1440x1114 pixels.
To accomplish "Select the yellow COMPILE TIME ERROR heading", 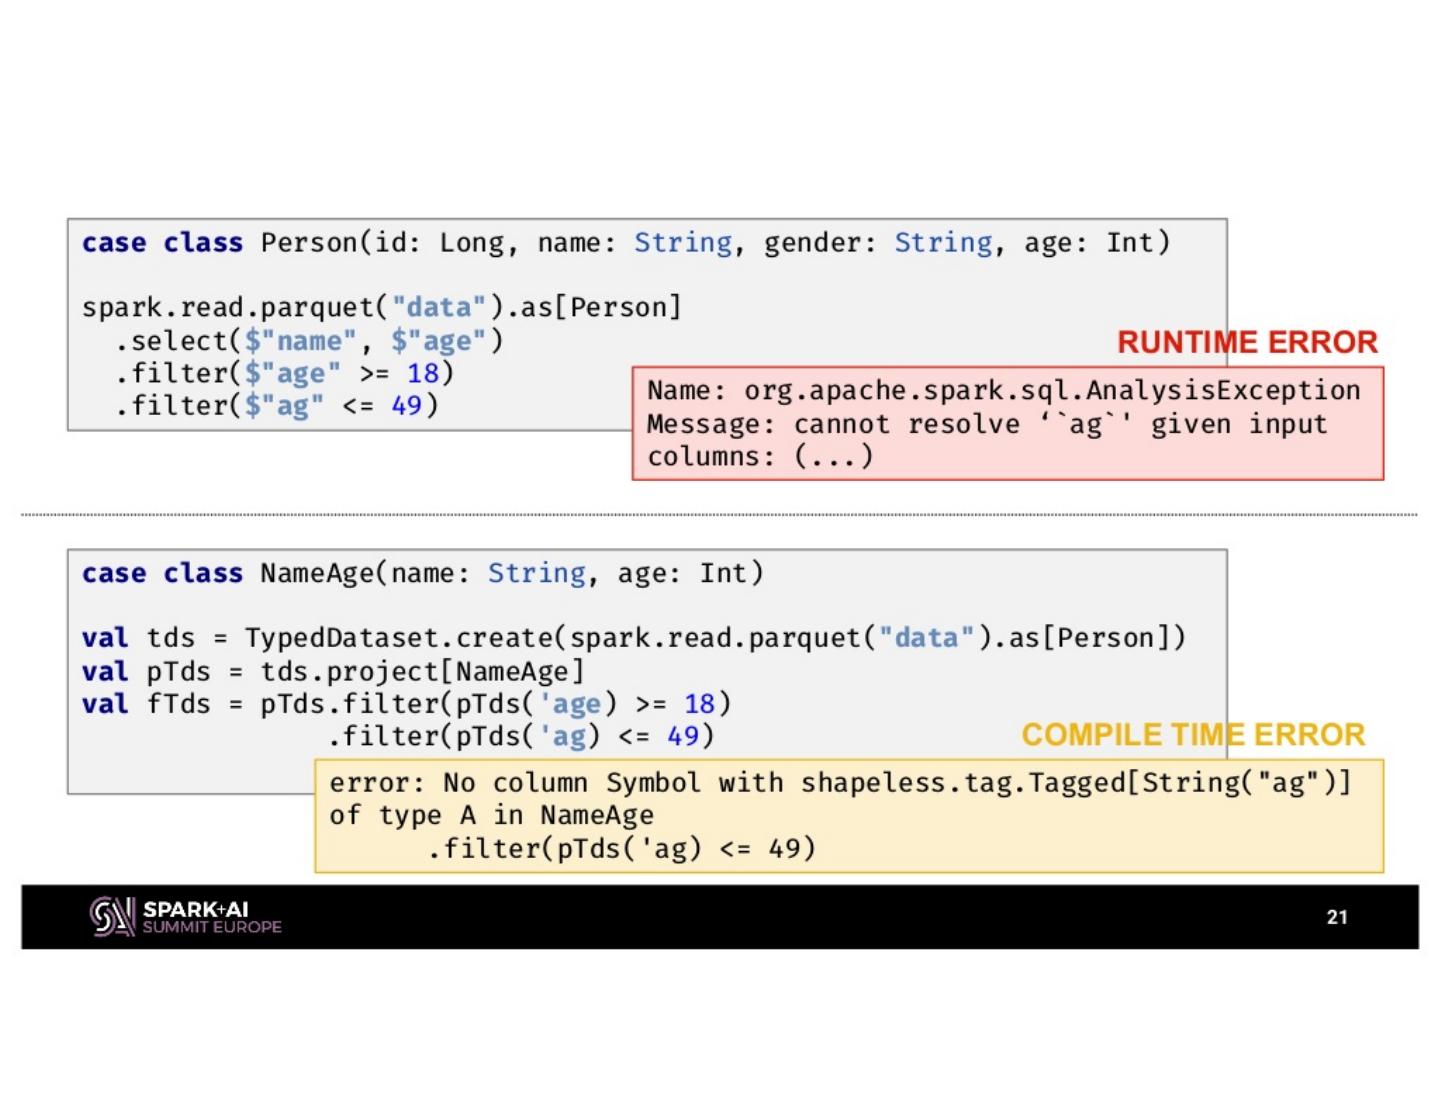I will [1193, 735].
